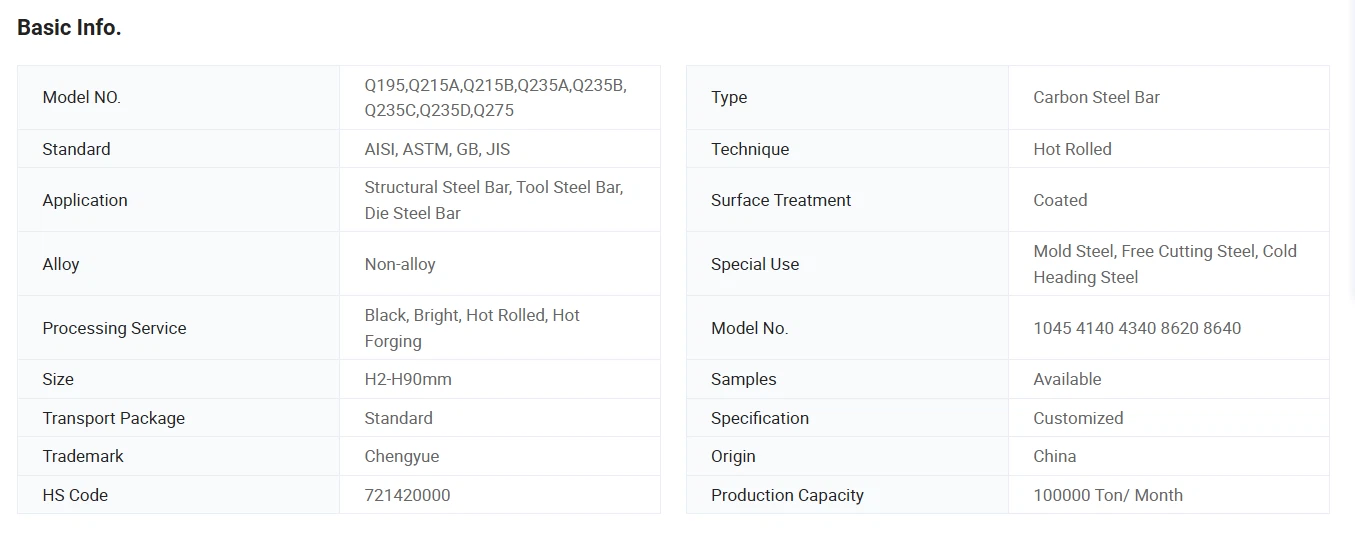Click the Origin value China

point(1055,456)
